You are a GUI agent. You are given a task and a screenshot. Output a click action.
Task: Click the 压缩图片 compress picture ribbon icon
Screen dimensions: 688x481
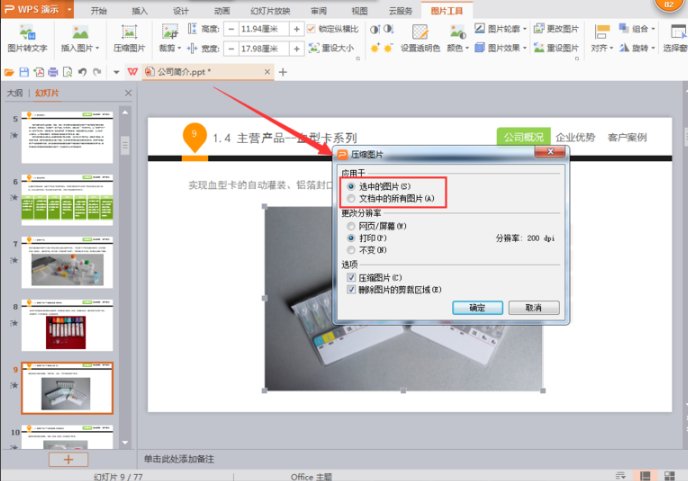click(129, 32)
